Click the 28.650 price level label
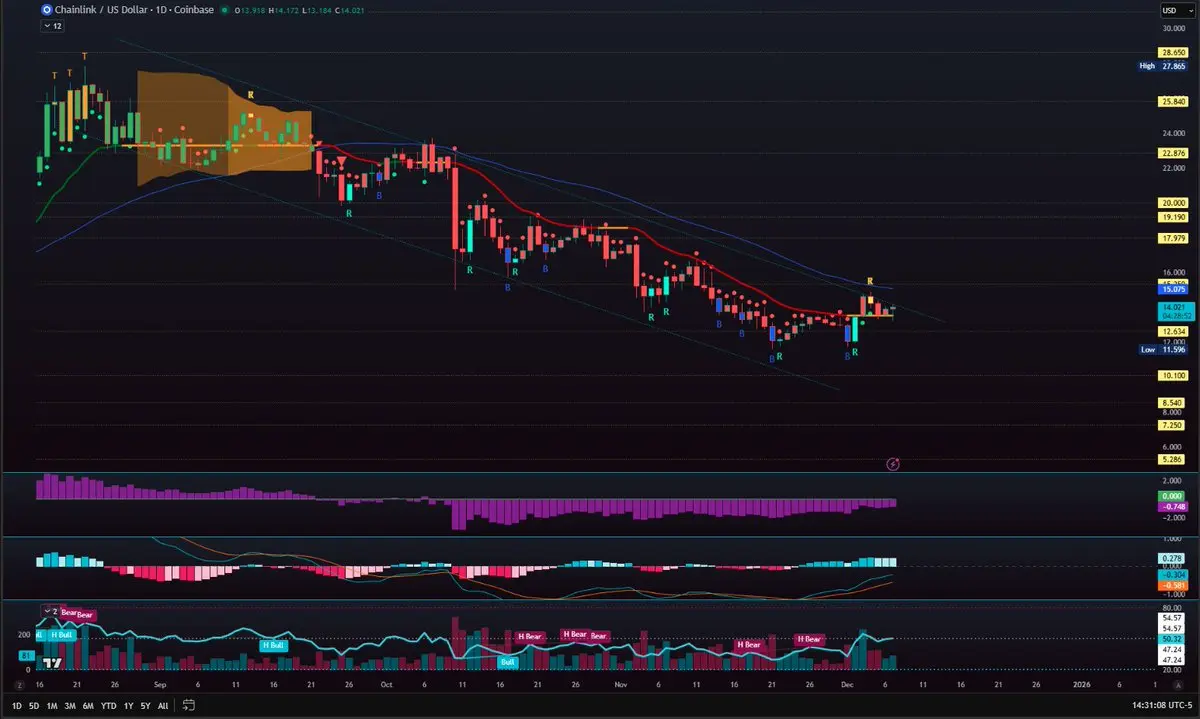 pyautogui.click(x=1172, y=52)
